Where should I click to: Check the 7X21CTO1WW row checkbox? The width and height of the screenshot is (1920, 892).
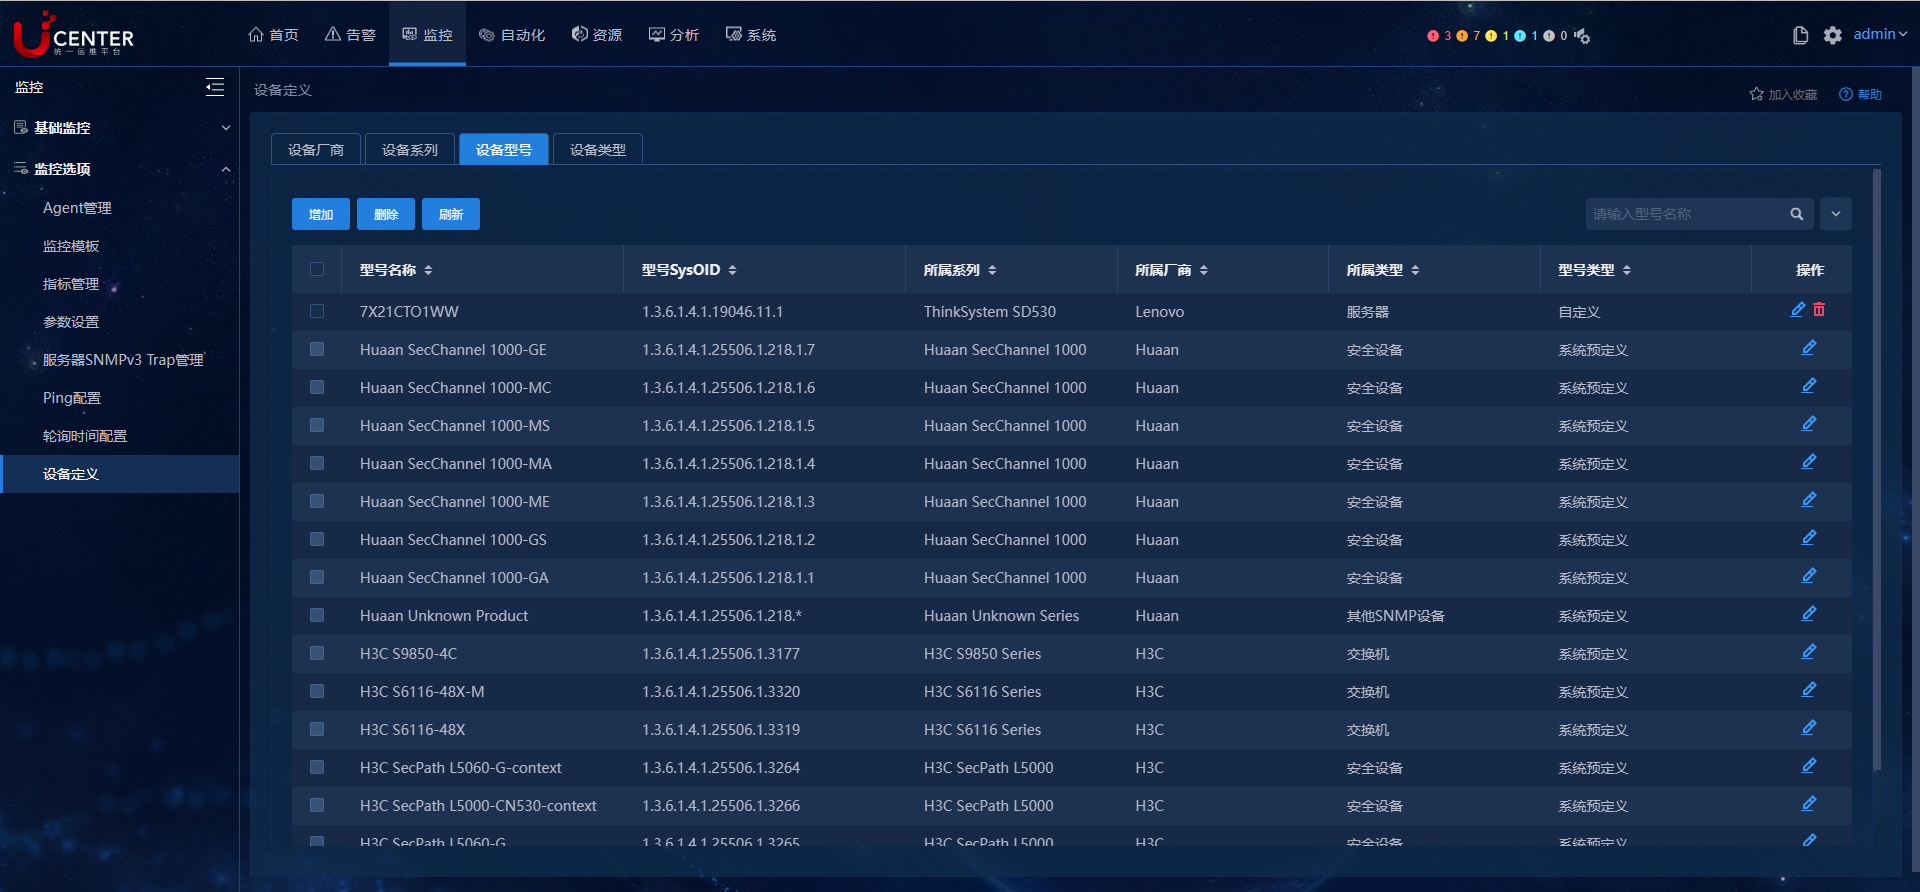pos(317,311)
